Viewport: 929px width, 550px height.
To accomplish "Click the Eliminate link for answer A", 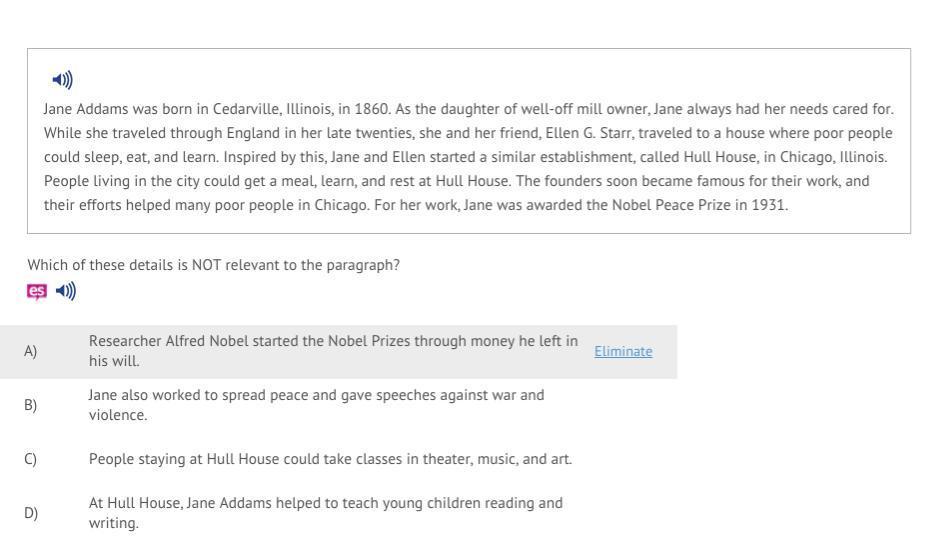I will click(x=623, y=351).
